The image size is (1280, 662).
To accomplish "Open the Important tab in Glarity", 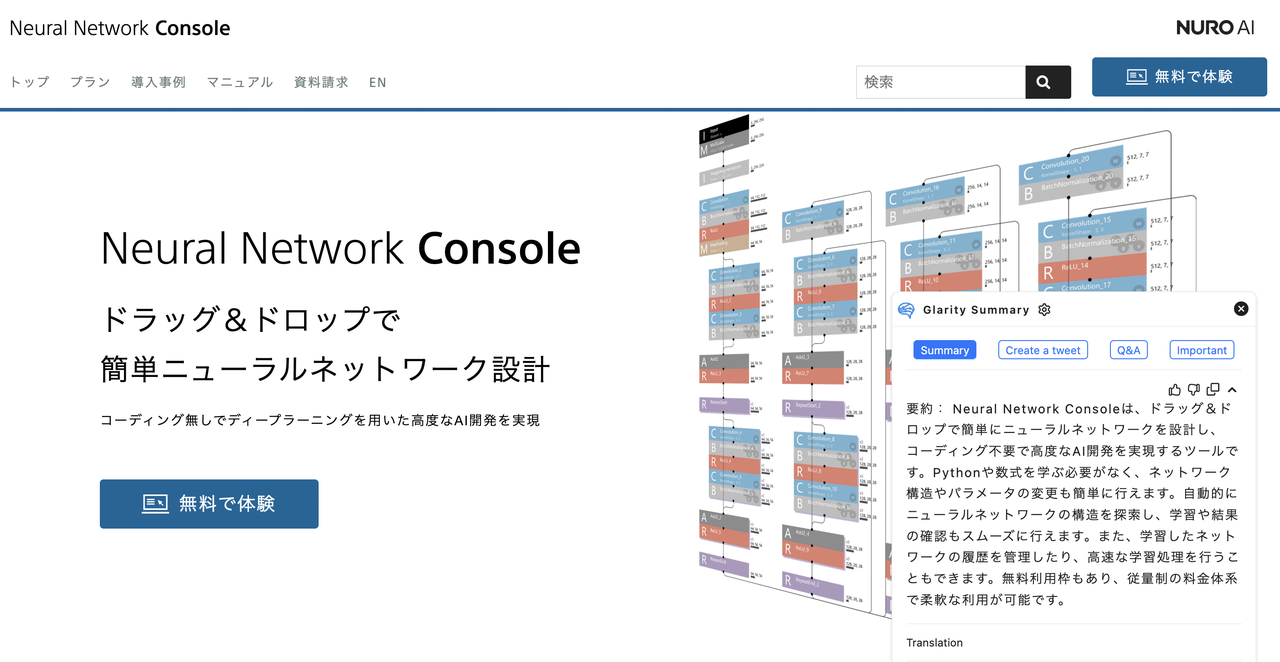I will click(1202, 350).
